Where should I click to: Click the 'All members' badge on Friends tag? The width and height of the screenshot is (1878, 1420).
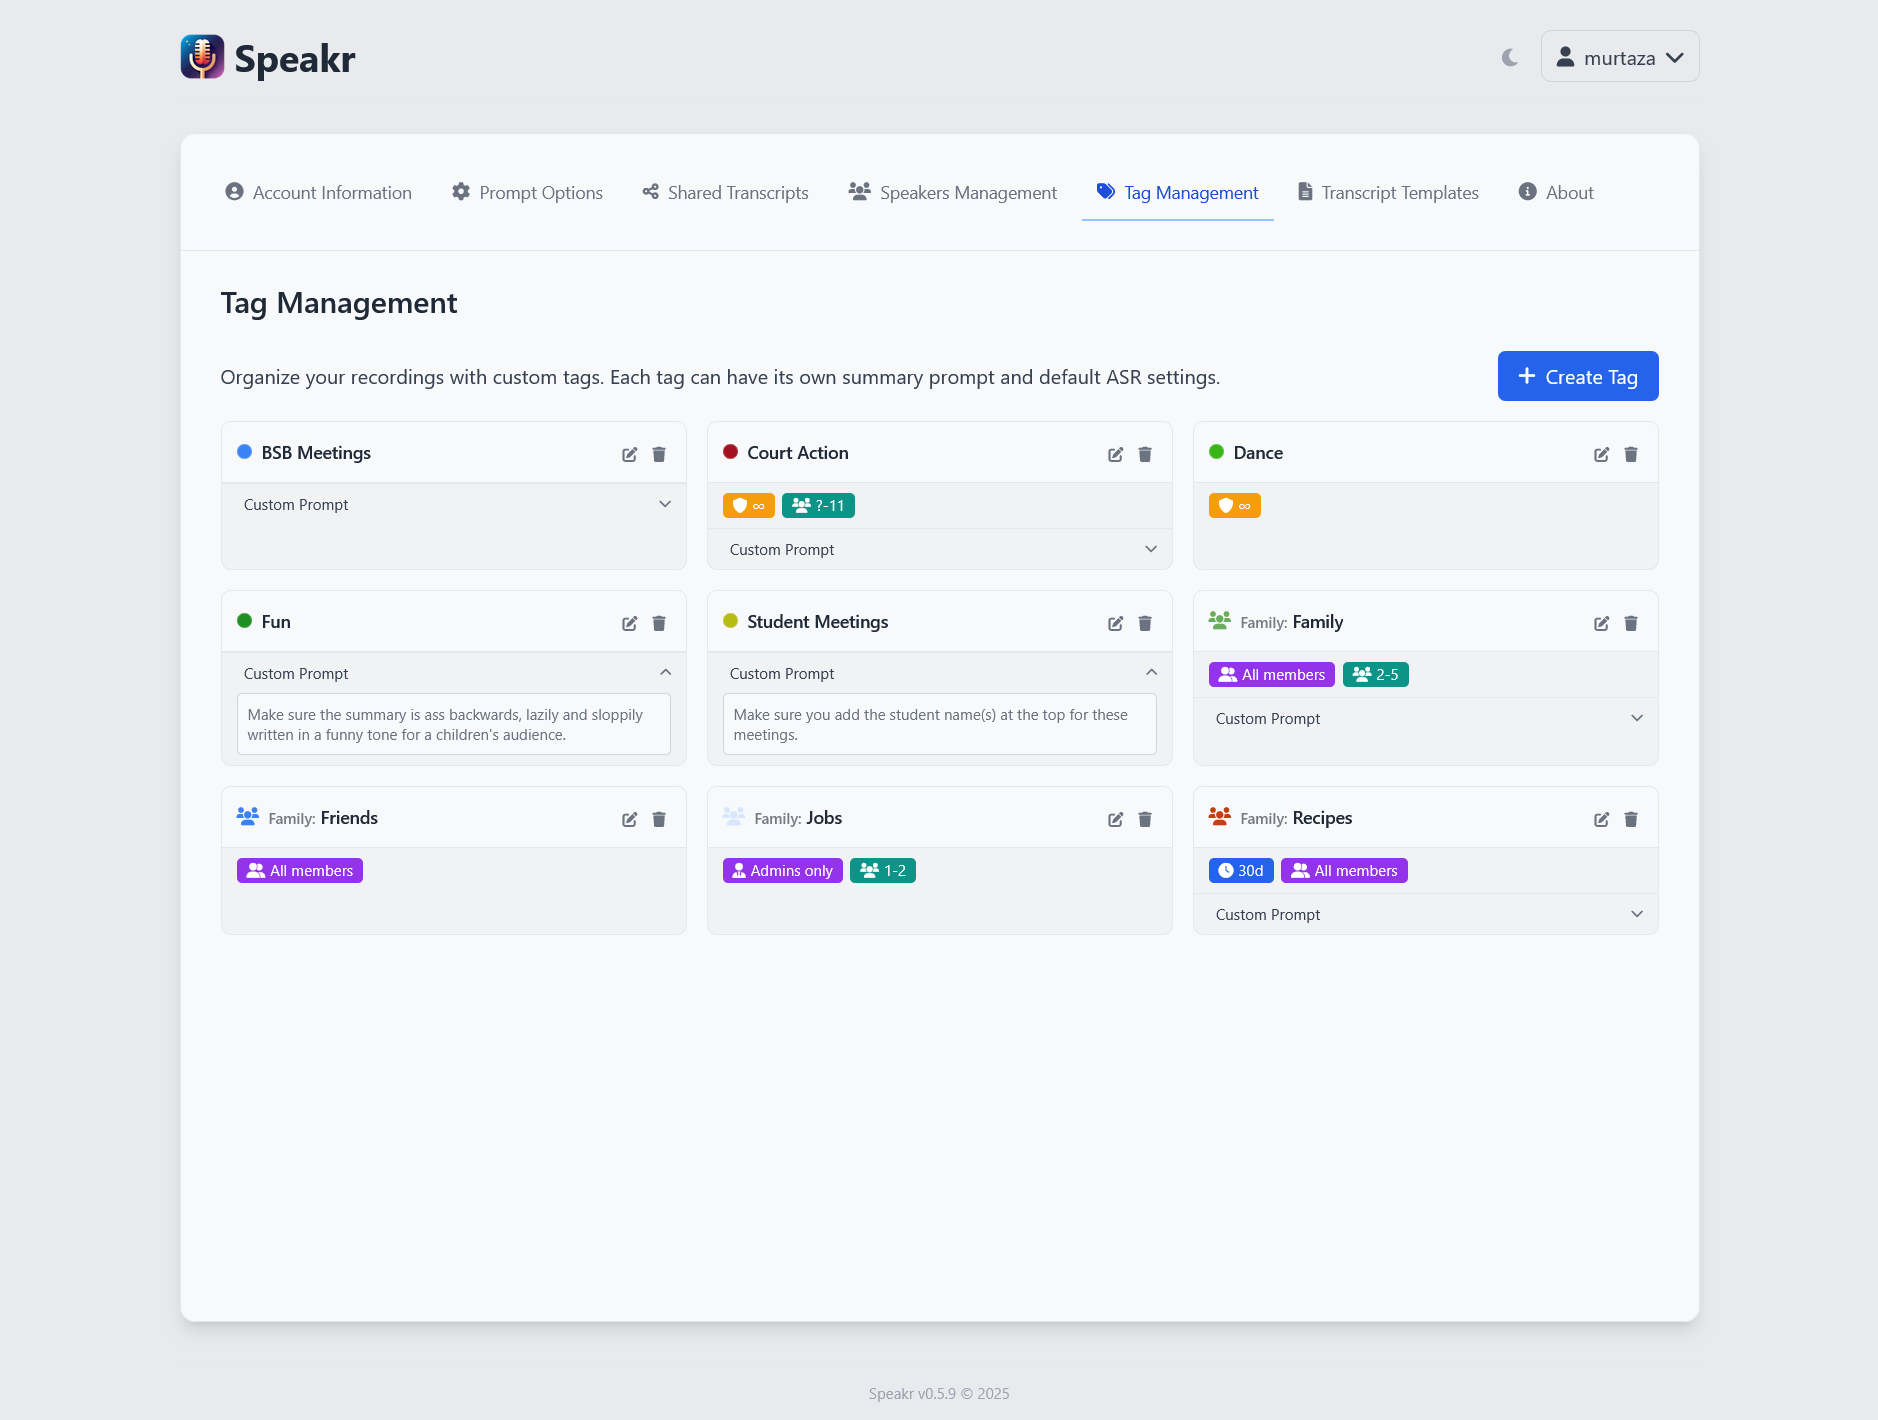tap(299, 870)
